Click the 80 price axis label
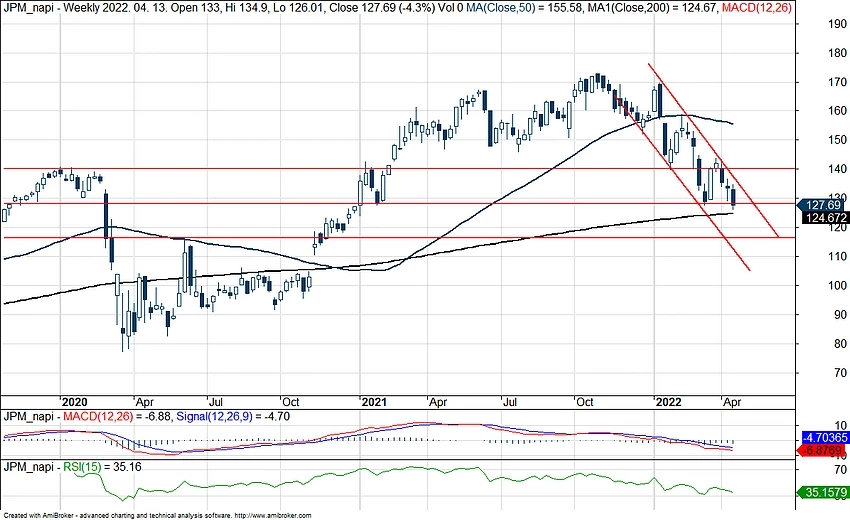The image size is (850, 520). pos(840,344)
